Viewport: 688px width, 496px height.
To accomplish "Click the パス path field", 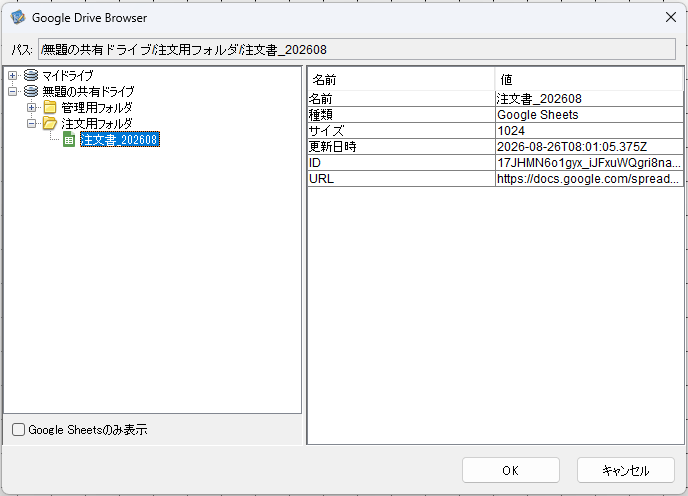I will (x=357, y=49).
